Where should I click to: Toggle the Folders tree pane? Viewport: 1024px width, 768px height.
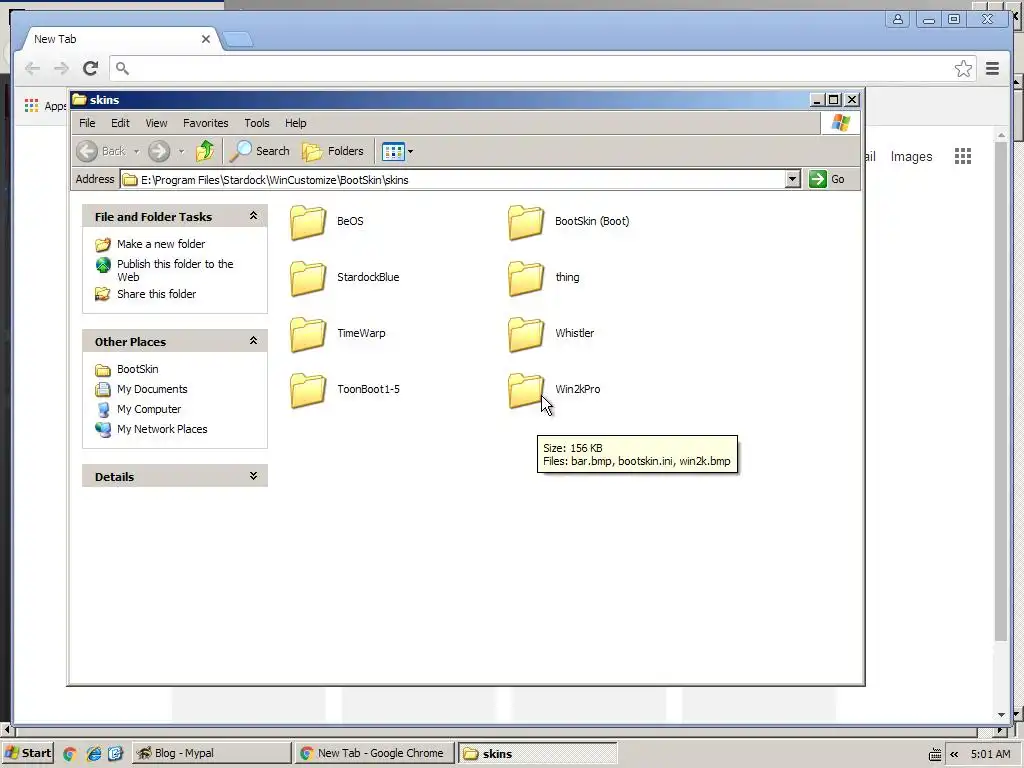tap(333, 151)
